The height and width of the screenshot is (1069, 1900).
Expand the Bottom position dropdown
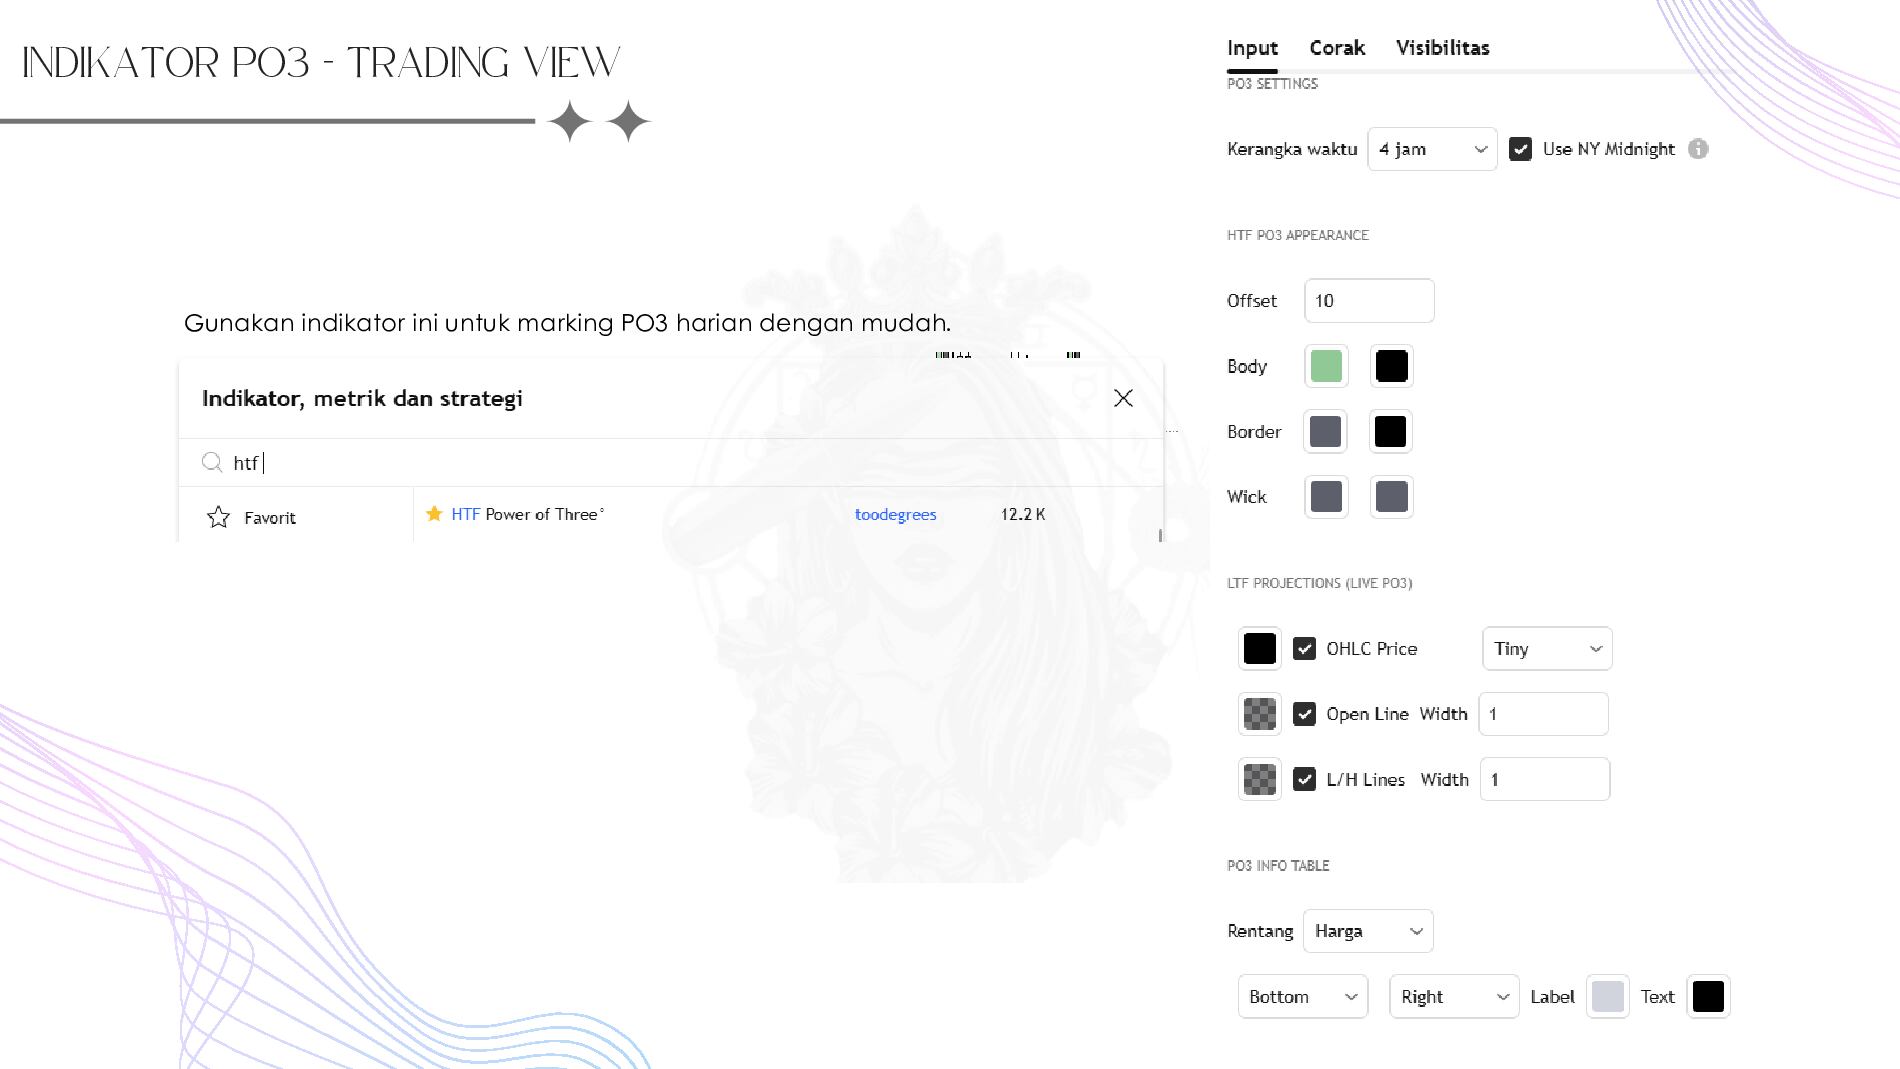coord(1302,997)
